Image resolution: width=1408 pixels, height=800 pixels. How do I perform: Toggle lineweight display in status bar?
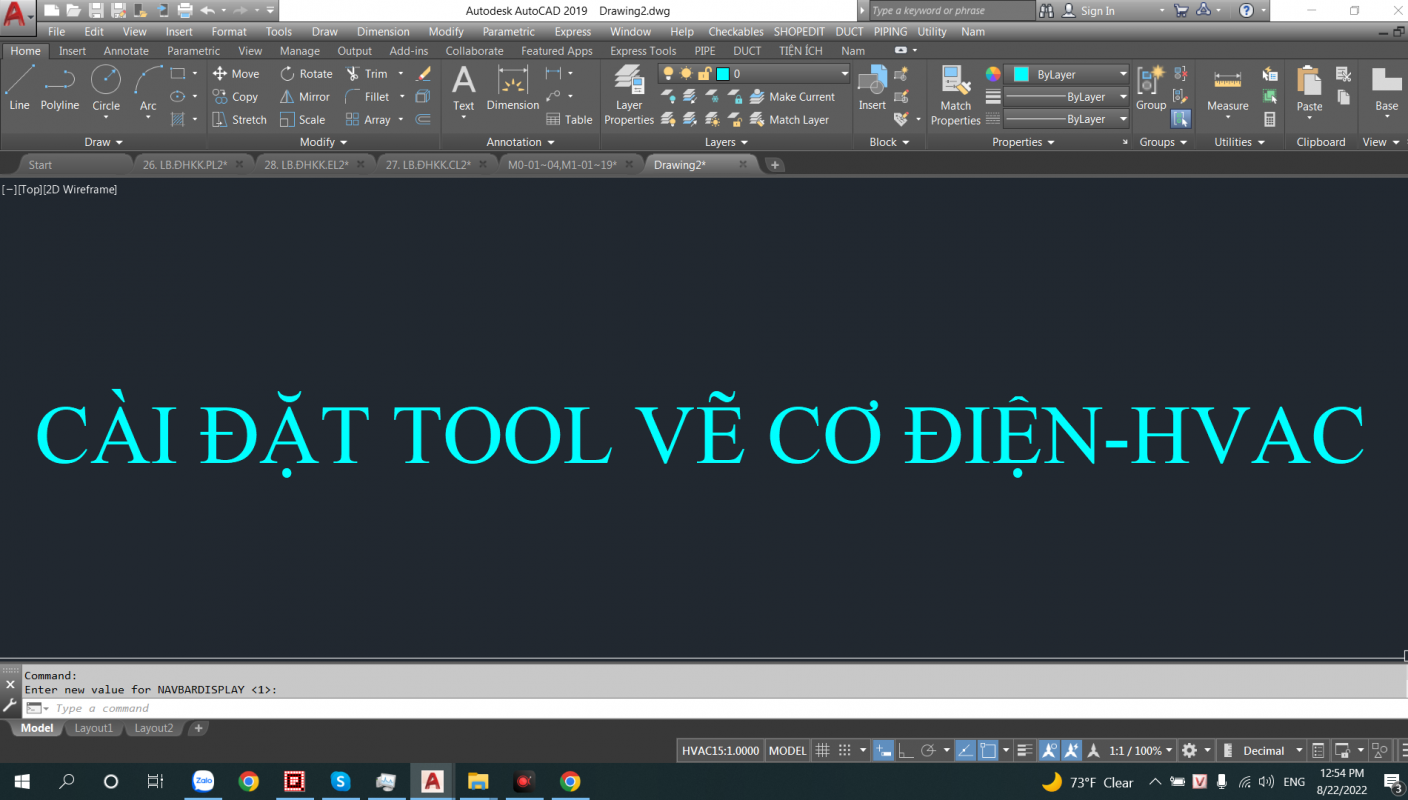pyautogui.click(x=1024, y=751)
